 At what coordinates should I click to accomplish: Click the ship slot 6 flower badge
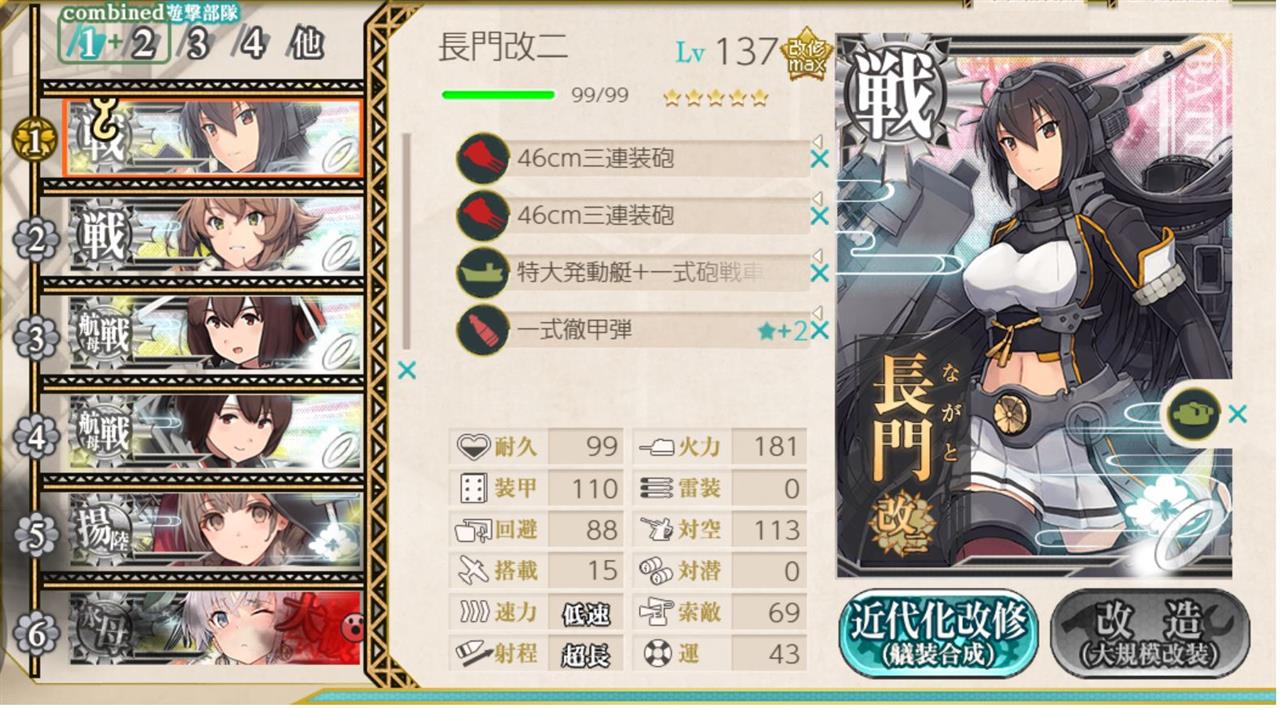(35, 631)
